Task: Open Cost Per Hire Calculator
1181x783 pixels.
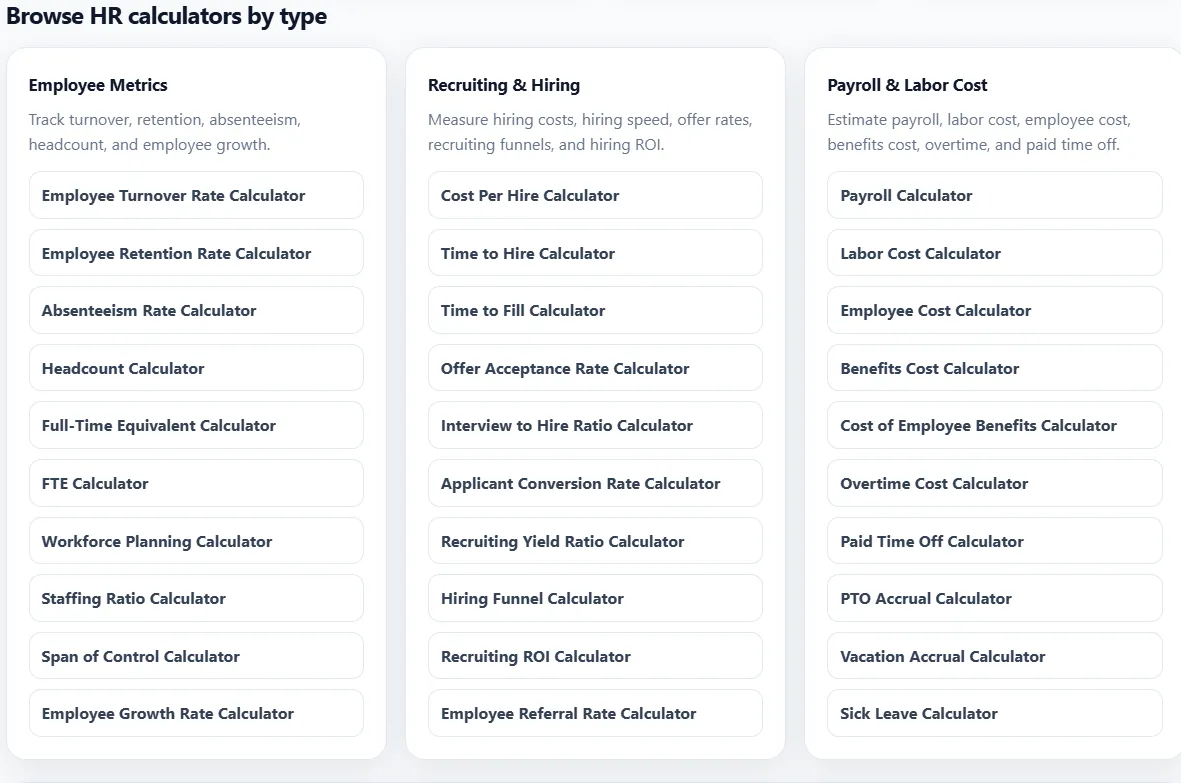Action: [x=595, y=196]
